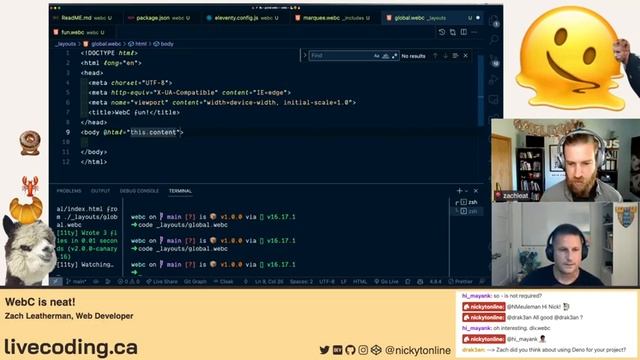
Task: Open the OUTPUT panel tab
Action: pos(100,191)
